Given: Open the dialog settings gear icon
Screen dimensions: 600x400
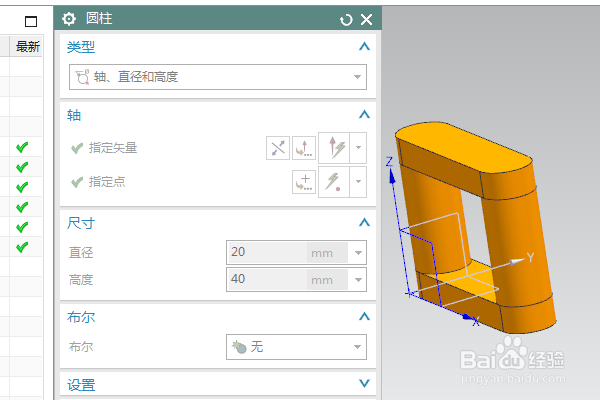Looking at the screenshot, I should tap(69, 19).
